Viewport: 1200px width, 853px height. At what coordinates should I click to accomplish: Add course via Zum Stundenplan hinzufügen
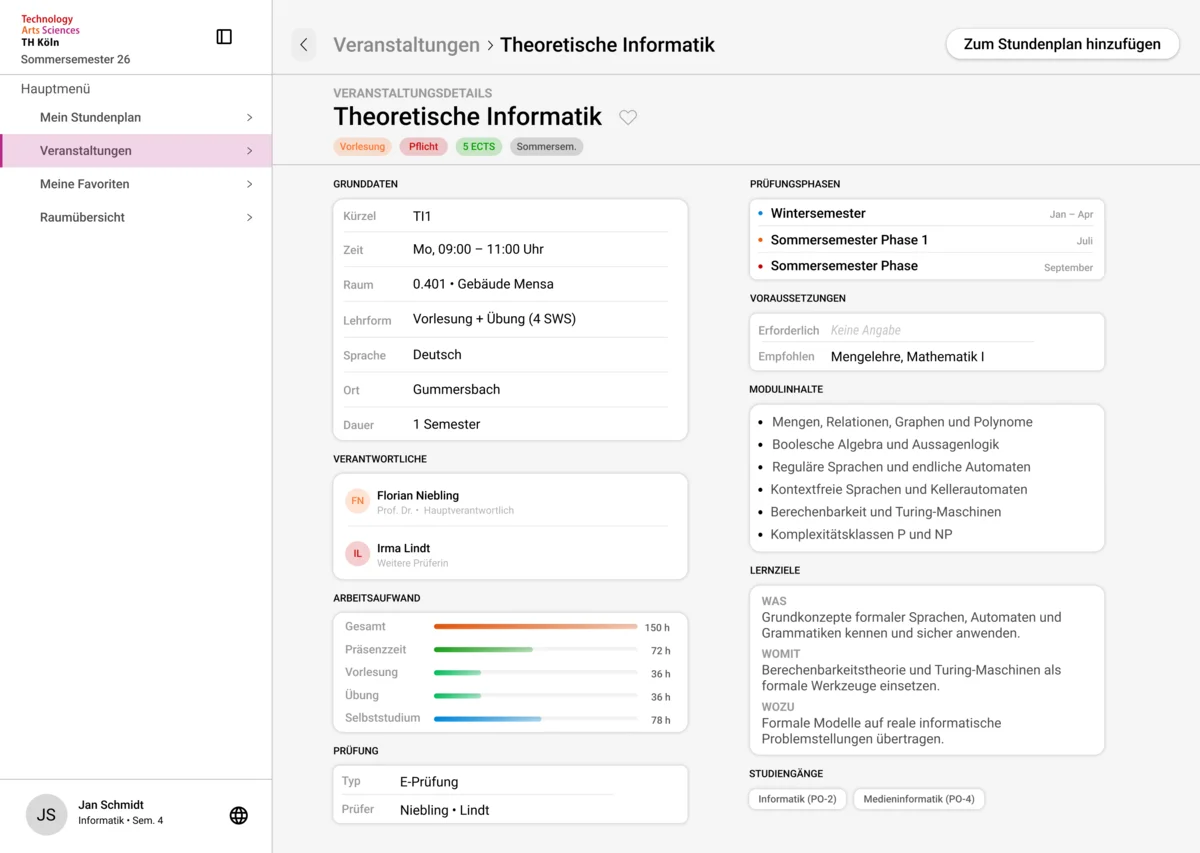[x=1062, y=44]
